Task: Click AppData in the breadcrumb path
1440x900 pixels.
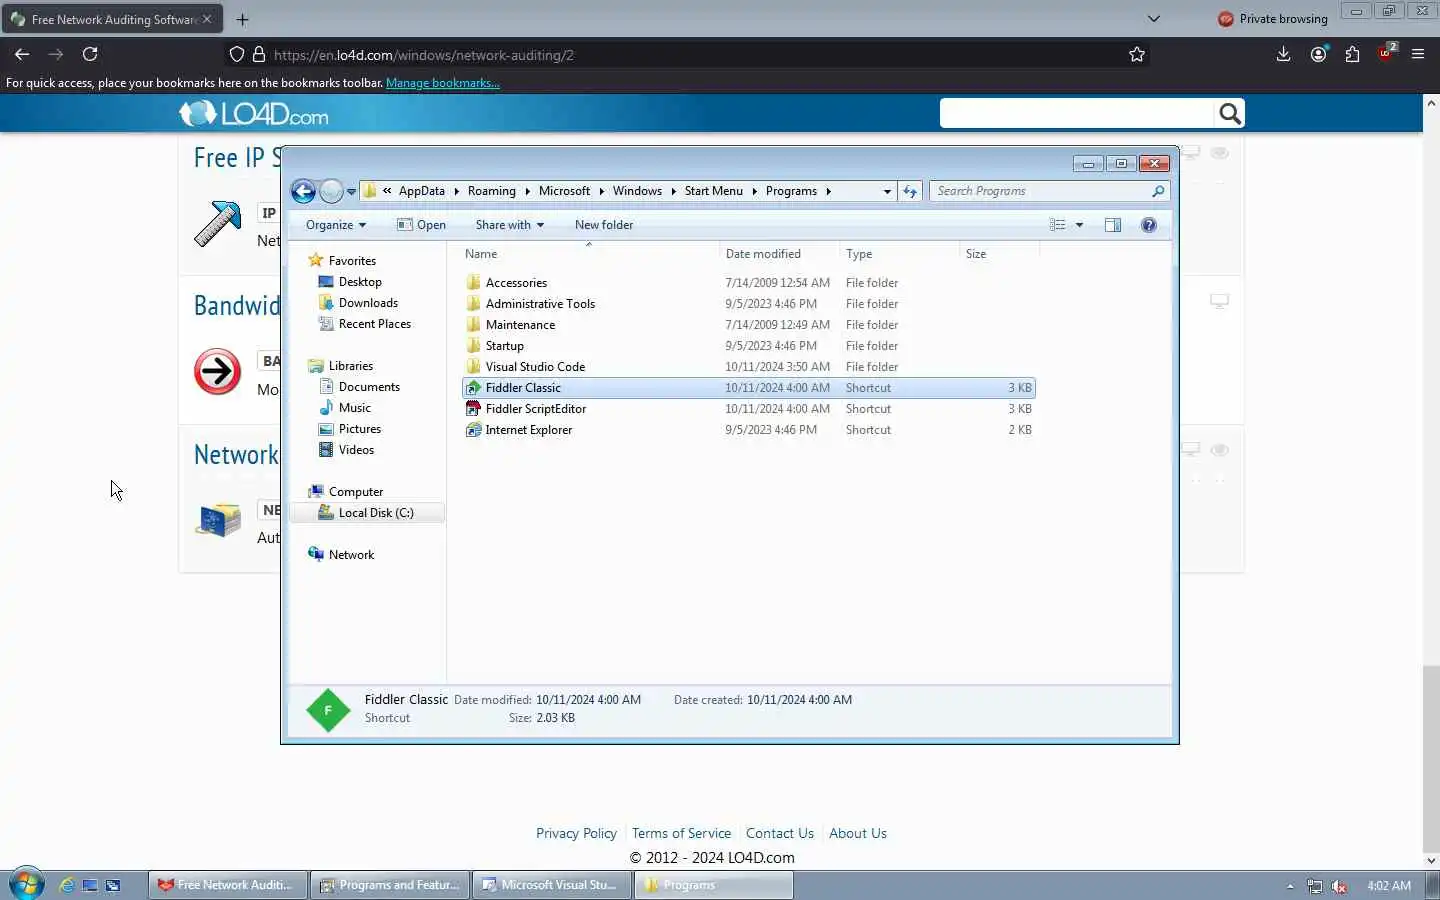Action: [422, 191]
